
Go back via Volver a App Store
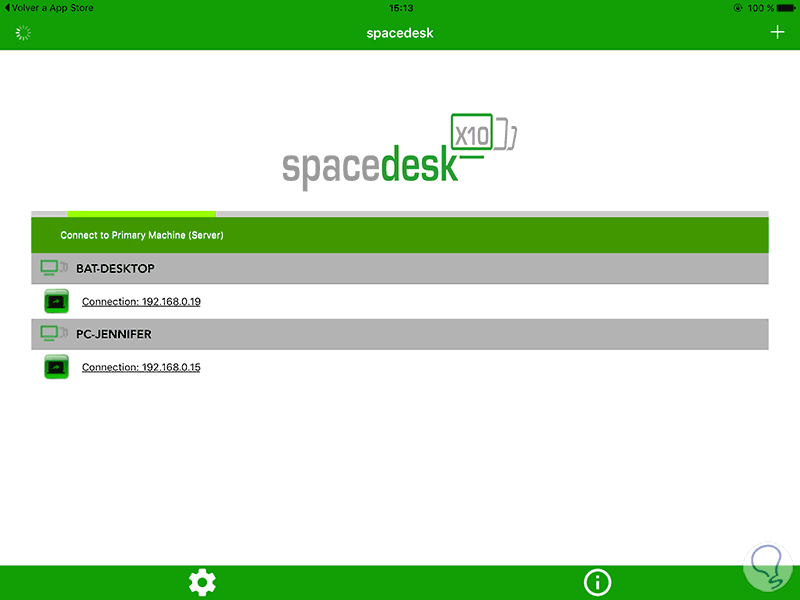point(49,8)
